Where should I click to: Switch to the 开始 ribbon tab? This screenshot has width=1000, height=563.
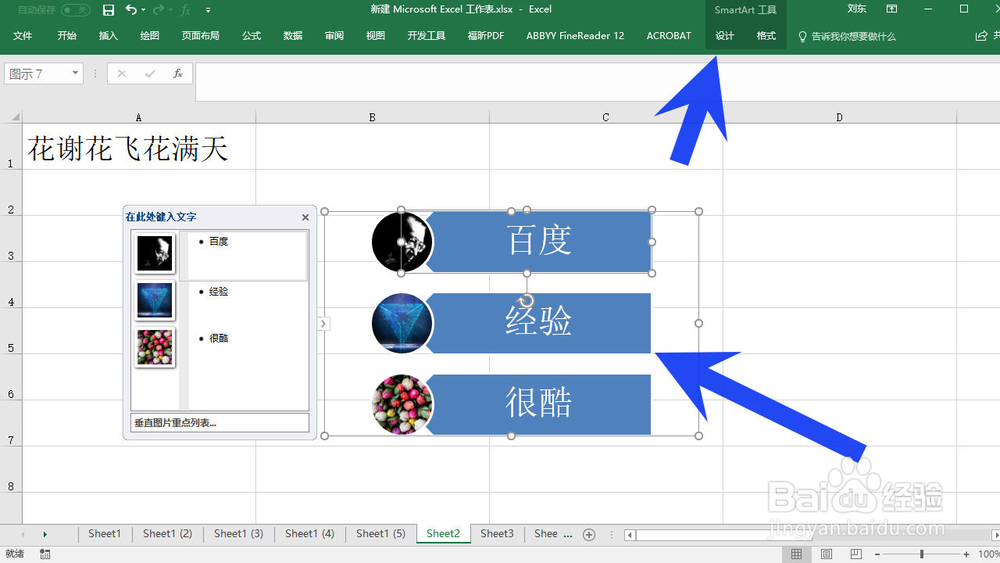tap(67, 36)
